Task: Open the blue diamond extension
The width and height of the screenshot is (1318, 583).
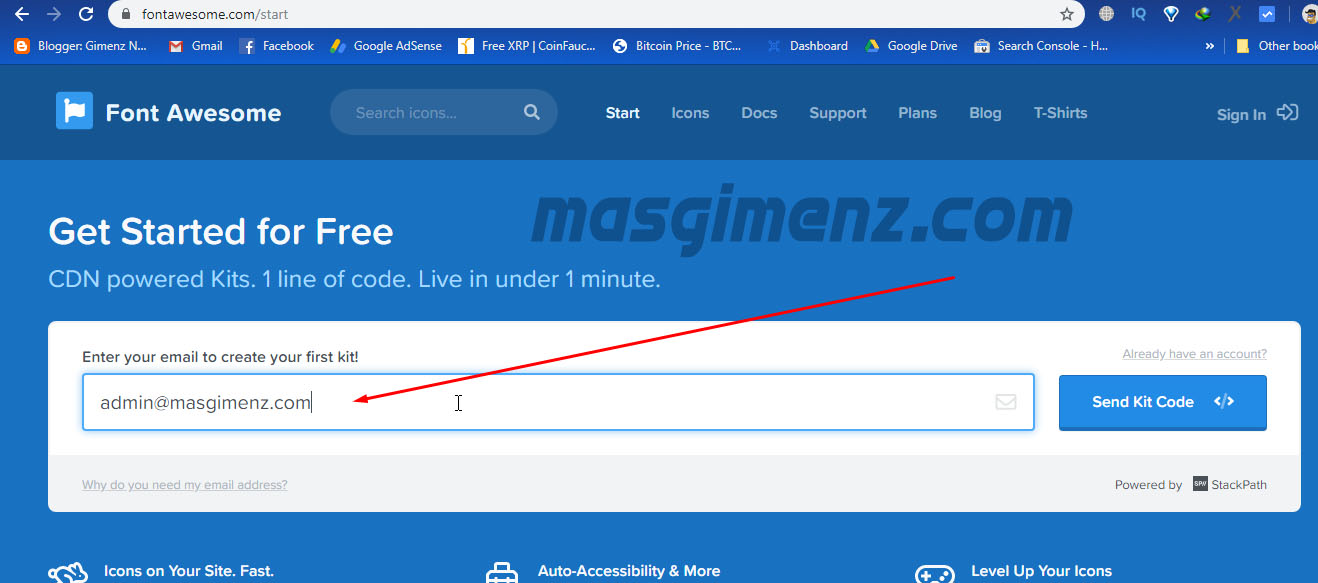Action: click(x=1171, y=14)
